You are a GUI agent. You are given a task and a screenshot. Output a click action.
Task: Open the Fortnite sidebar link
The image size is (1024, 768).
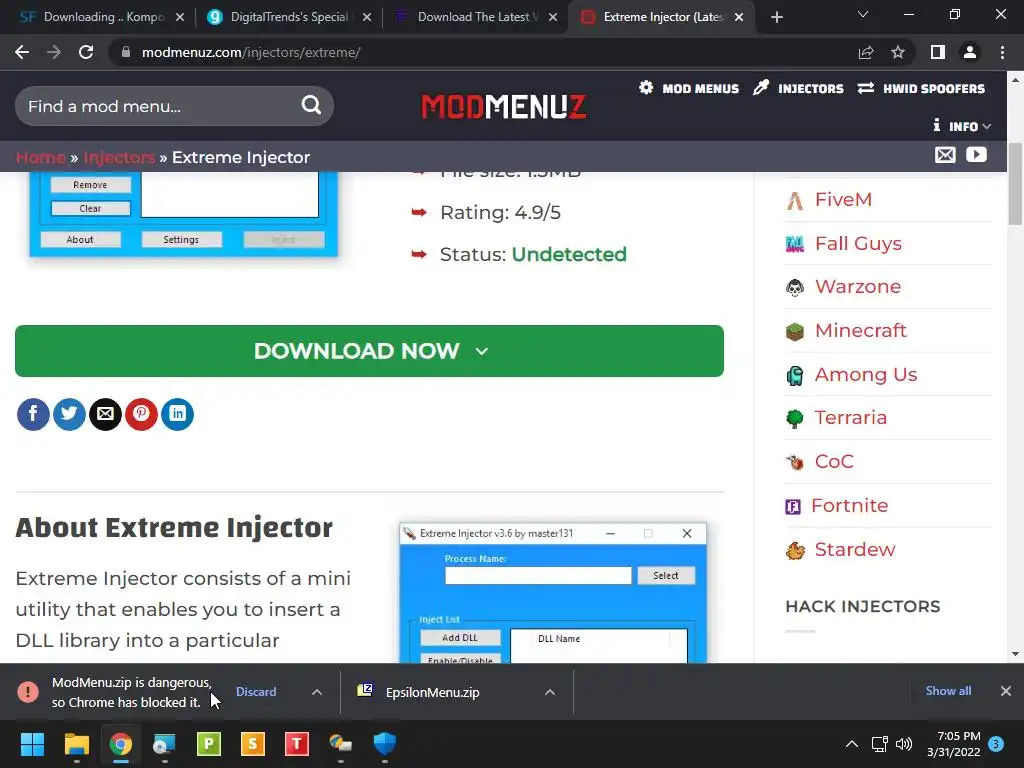click(x=850, y=505)
